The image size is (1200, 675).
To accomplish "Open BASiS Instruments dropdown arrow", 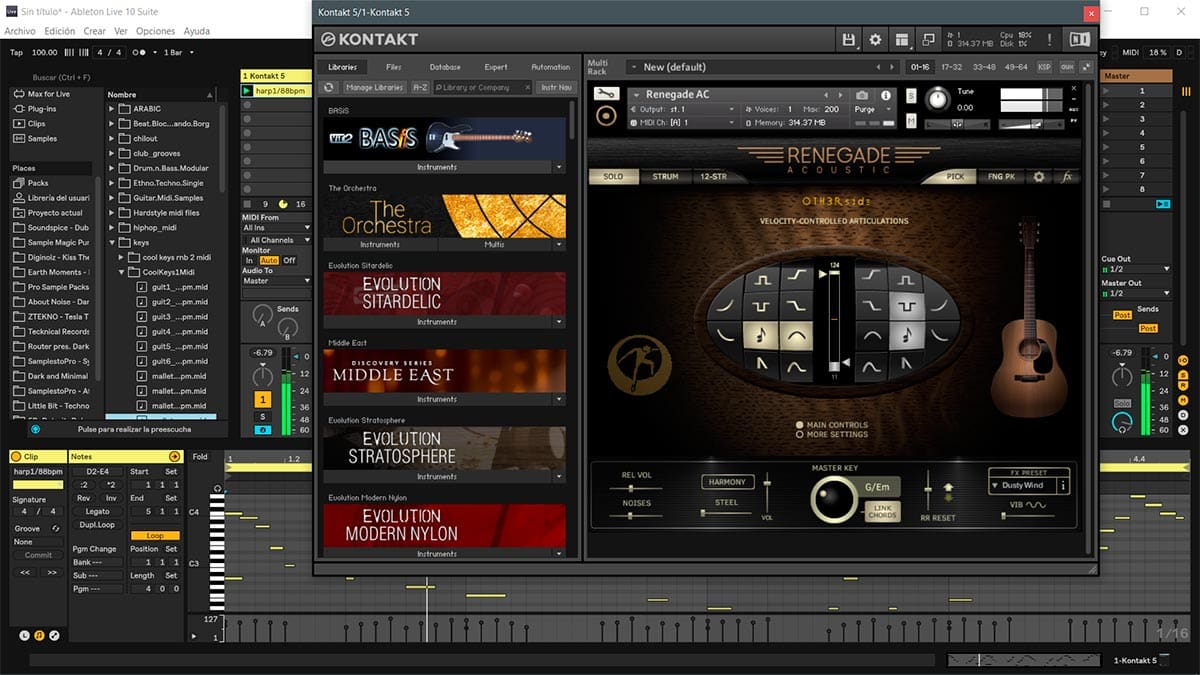I will tap(559, 167).
